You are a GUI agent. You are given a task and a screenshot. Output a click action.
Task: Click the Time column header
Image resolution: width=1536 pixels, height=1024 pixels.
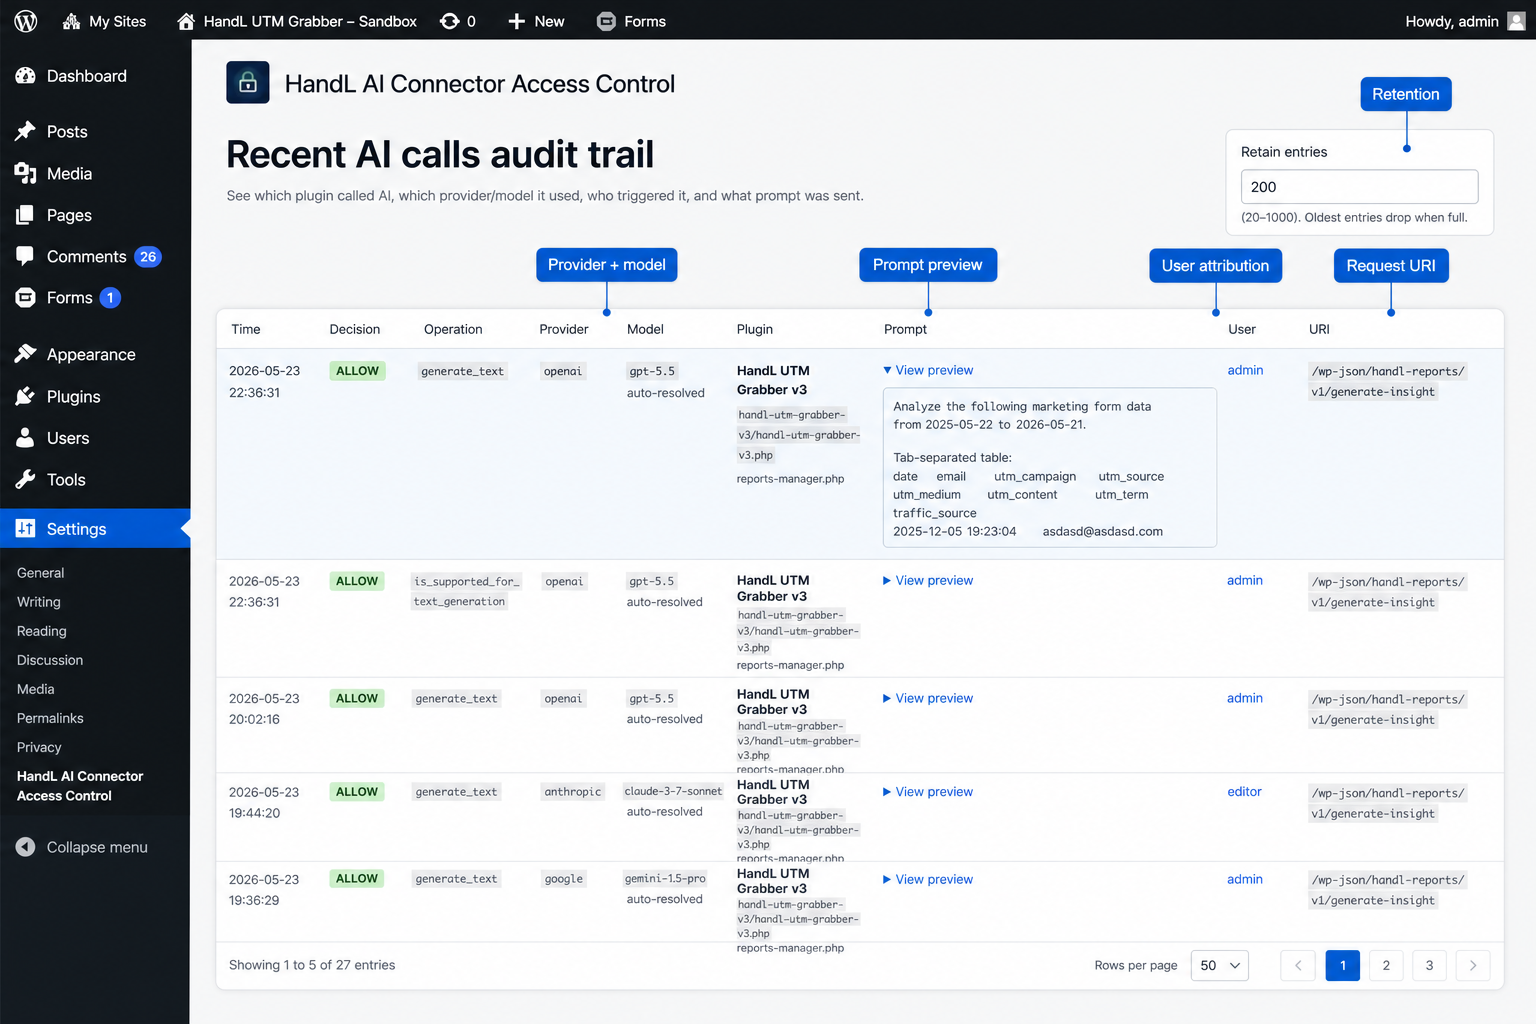pos(246,329)
